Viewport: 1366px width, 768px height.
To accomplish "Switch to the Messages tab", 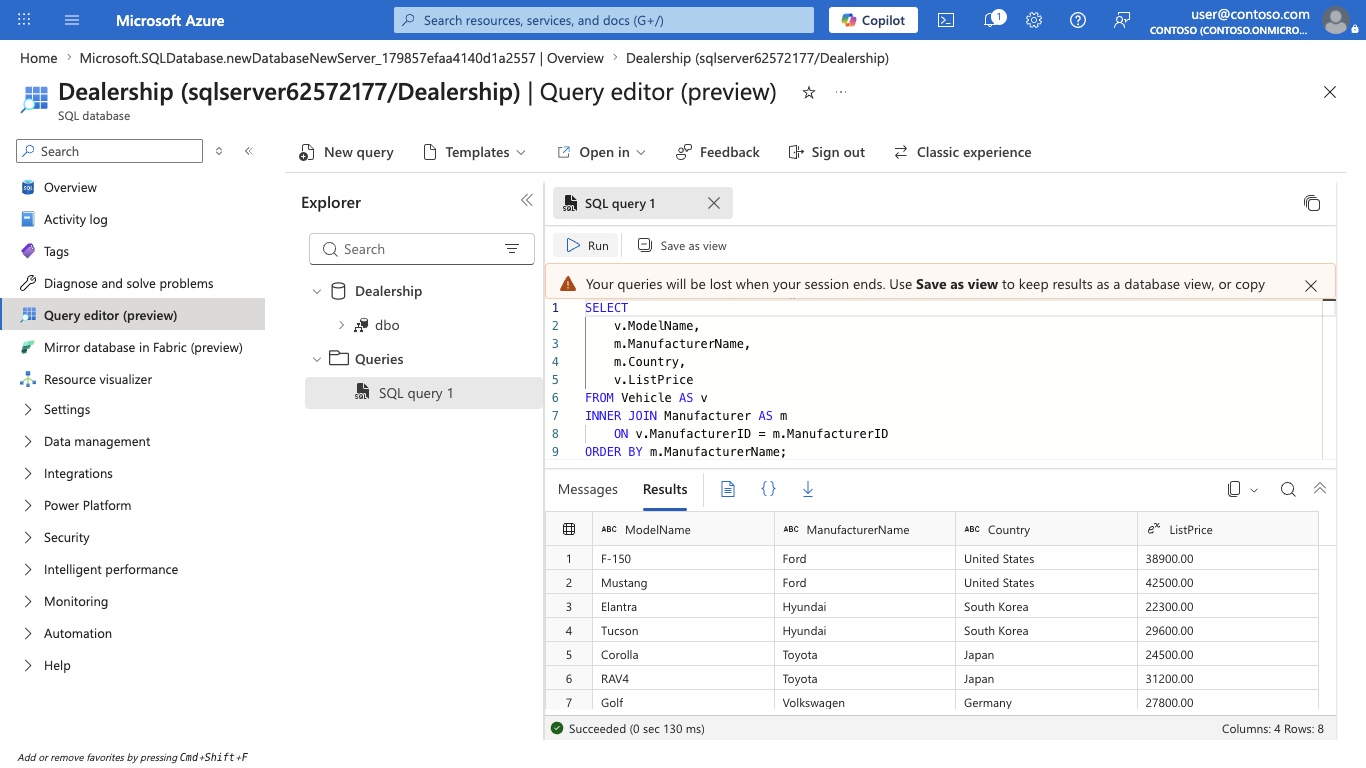I will (588, 489).
